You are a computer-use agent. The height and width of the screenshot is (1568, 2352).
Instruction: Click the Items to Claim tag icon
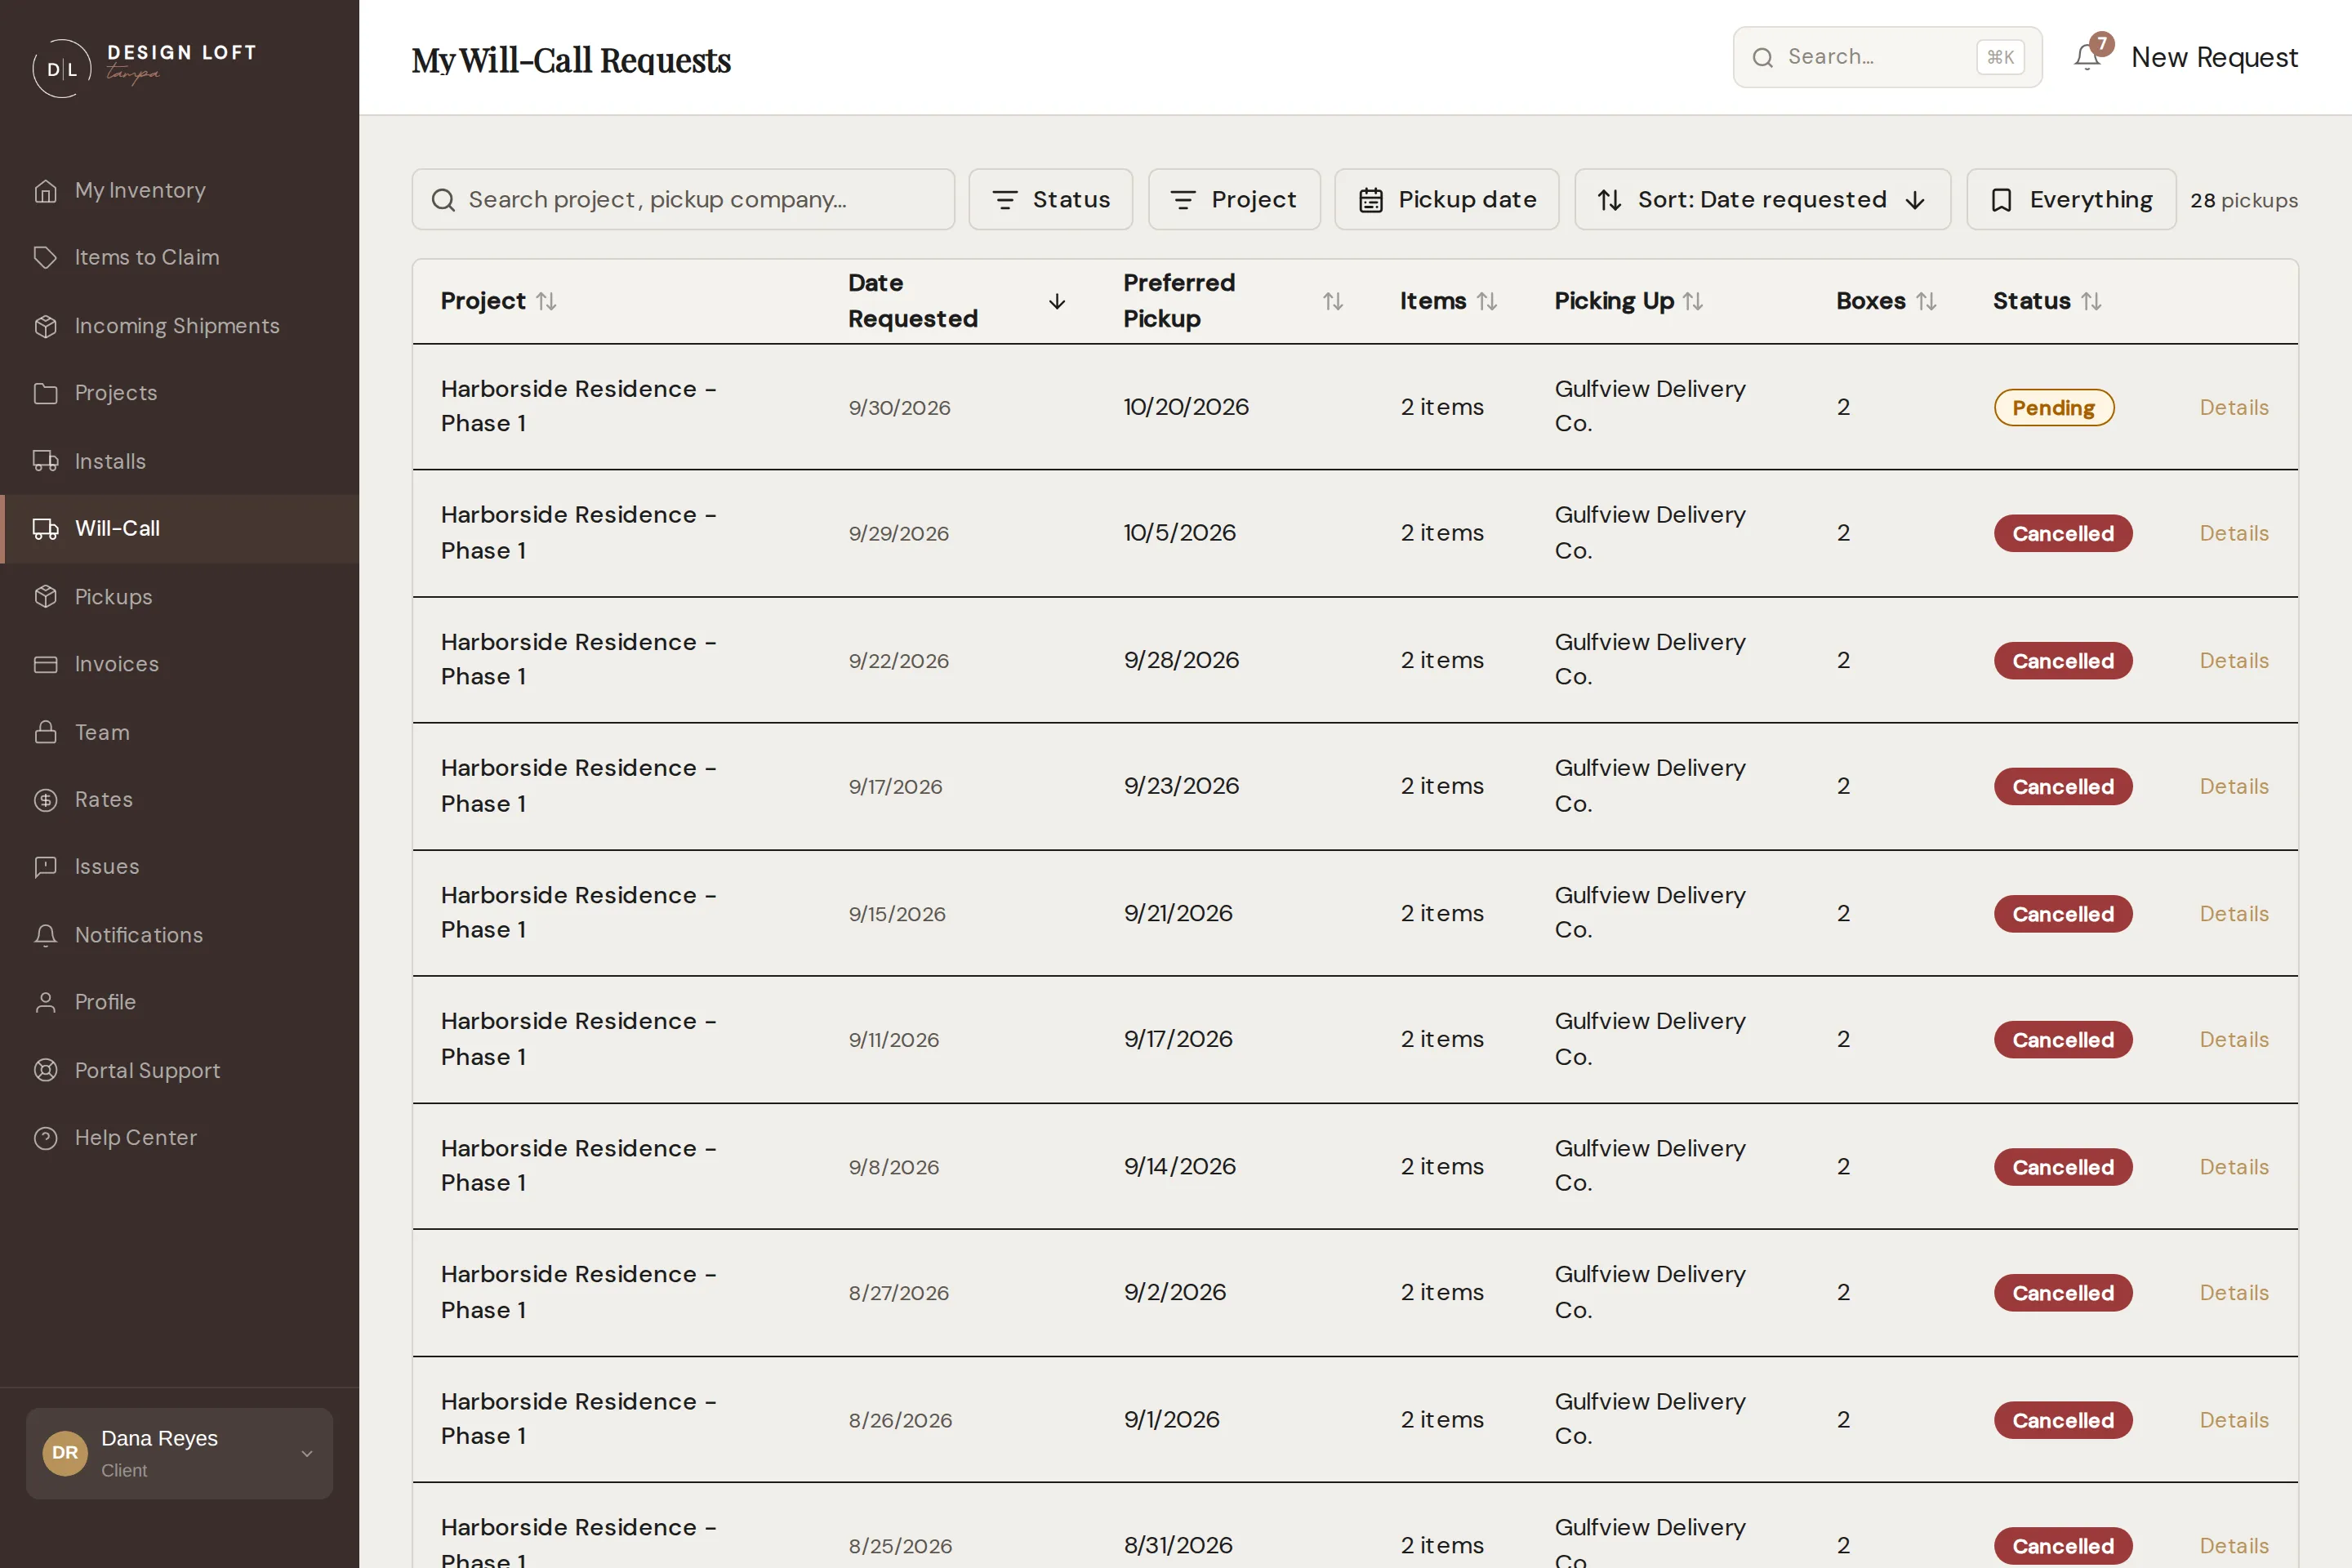coord(45,257)
